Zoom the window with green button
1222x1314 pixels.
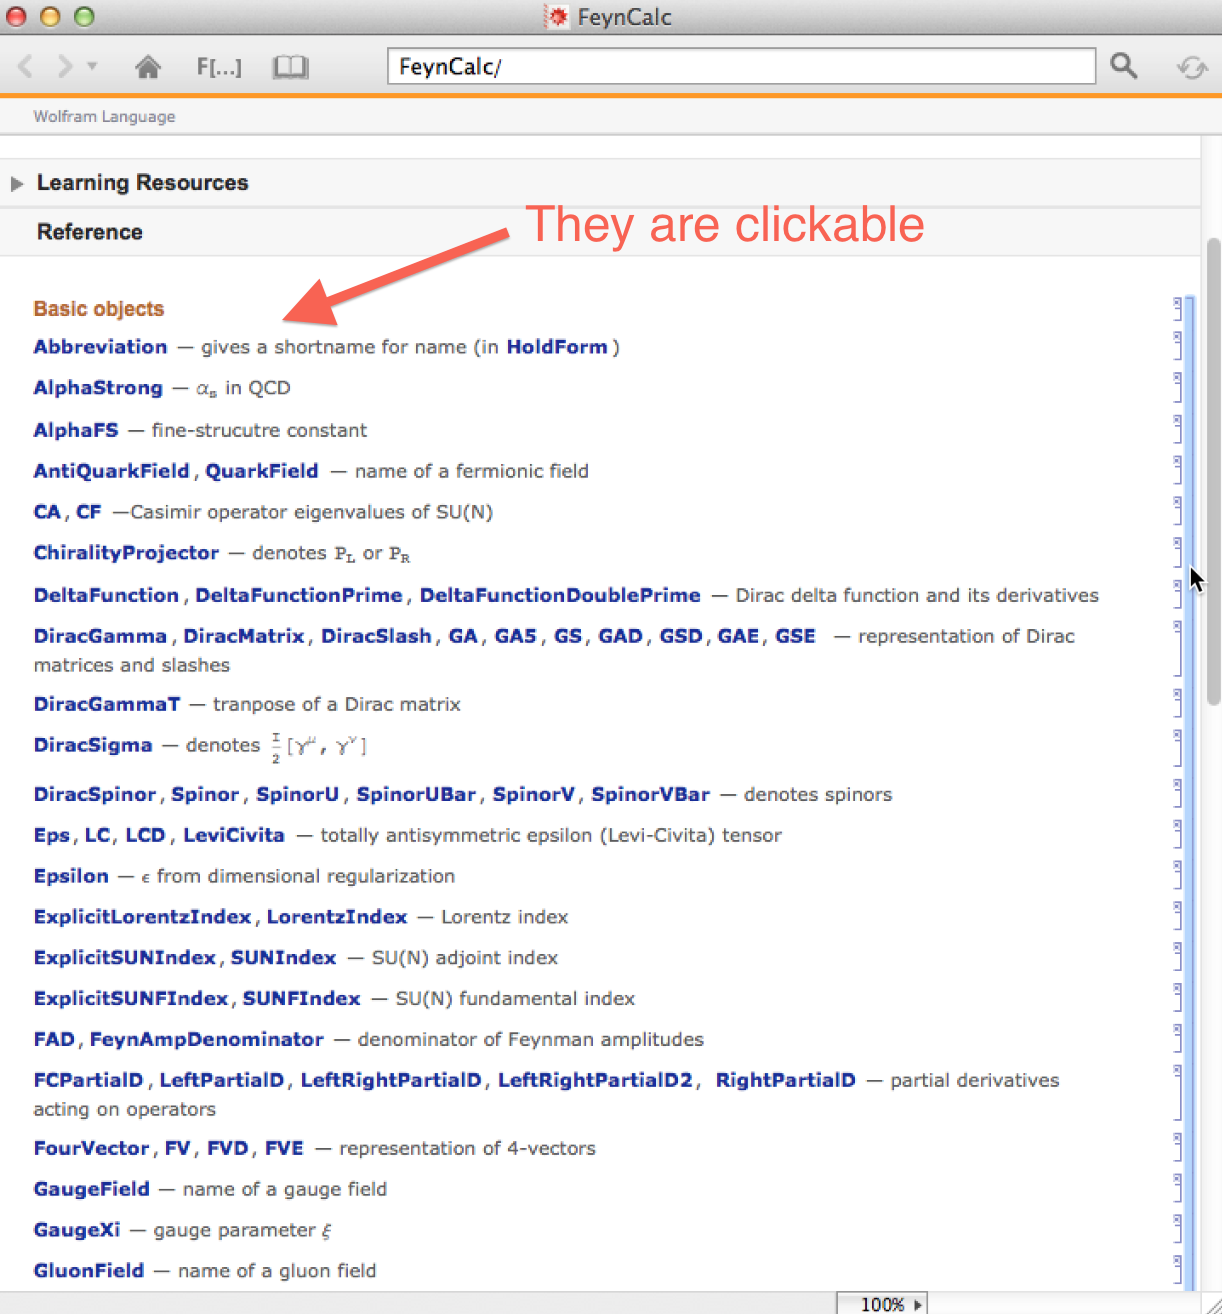[84, 17]
